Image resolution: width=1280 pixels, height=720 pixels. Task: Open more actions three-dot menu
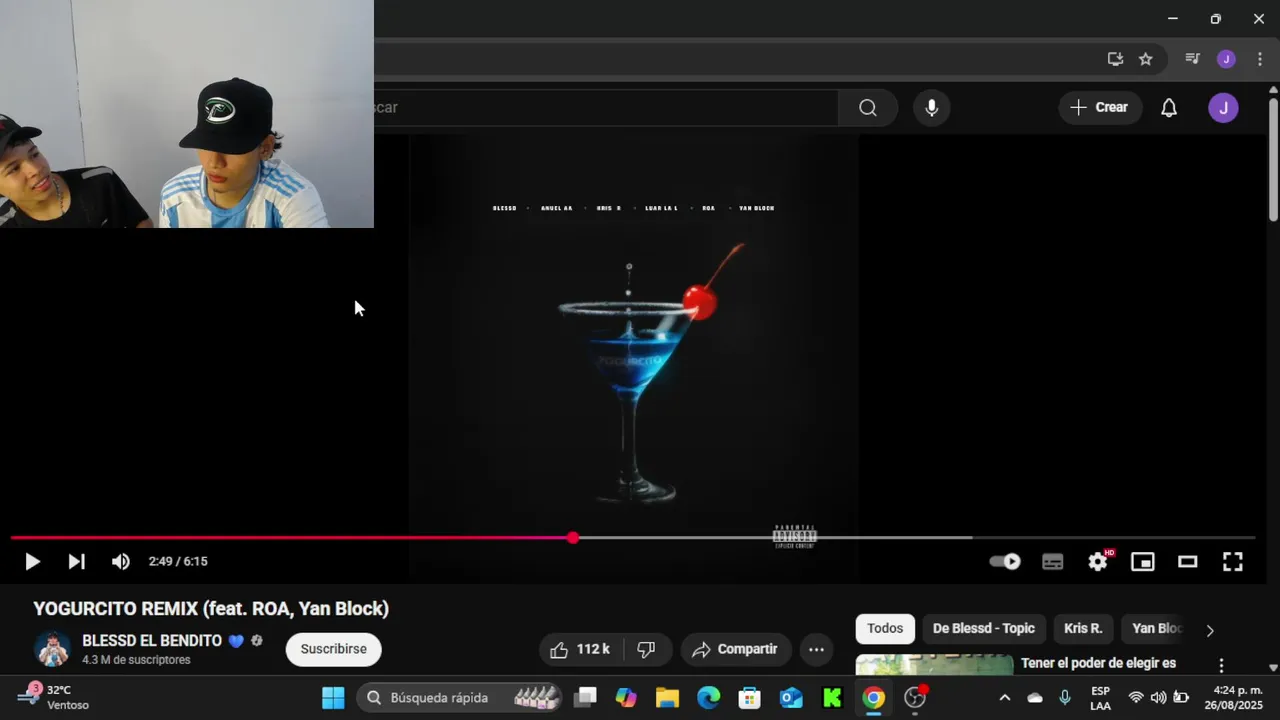[816, 650]
